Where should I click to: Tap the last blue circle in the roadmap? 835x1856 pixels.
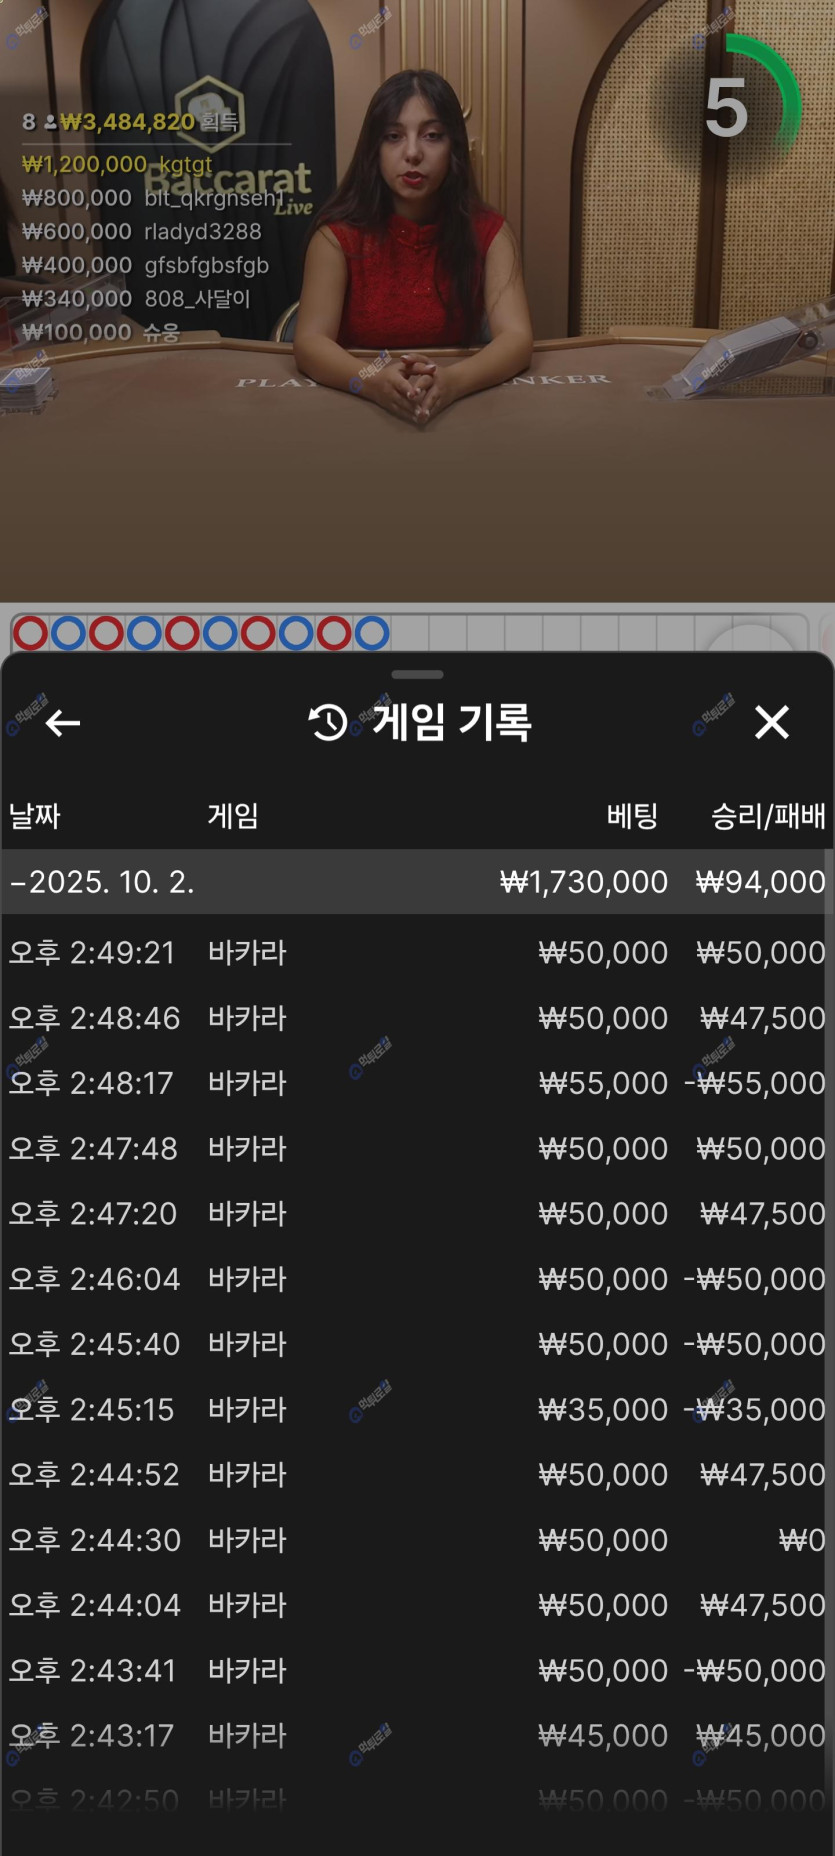coord(371,633)
